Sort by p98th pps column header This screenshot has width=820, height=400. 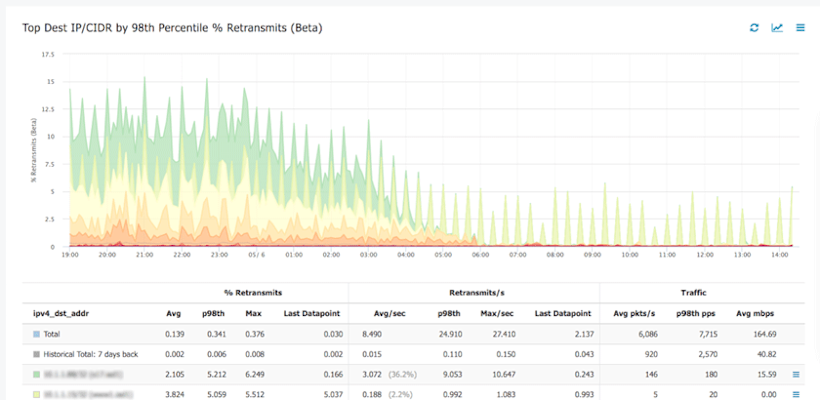(694, 314)
